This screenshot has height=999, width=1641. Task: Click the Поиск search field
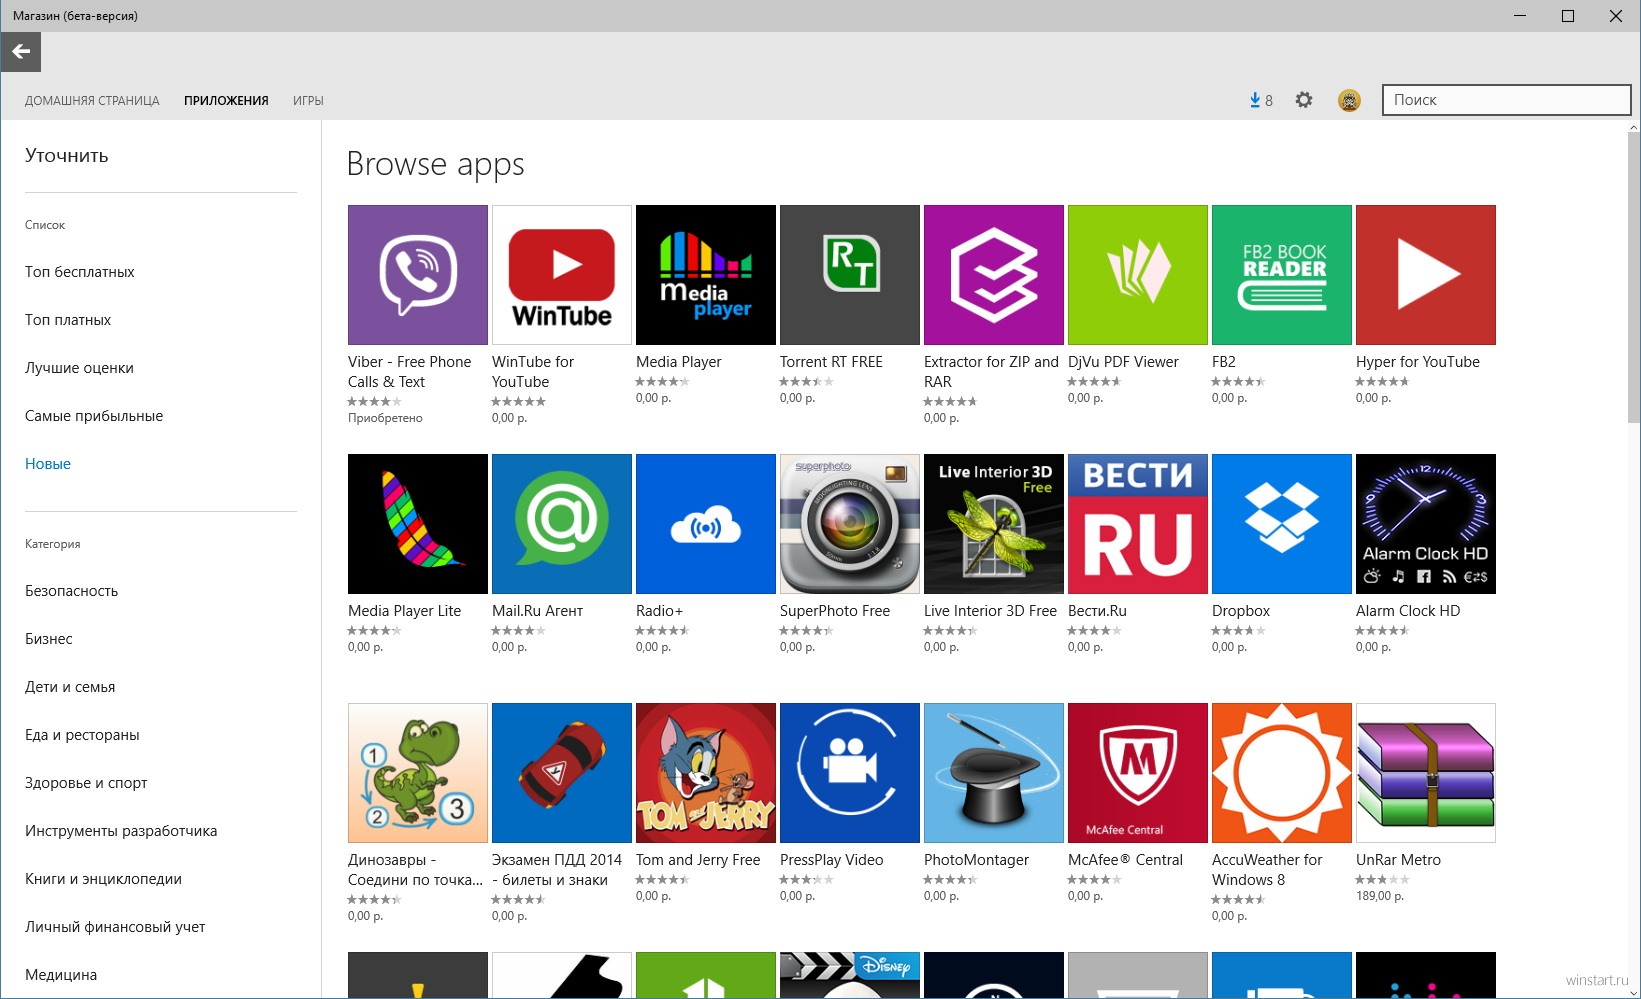tap(1506, 100)
